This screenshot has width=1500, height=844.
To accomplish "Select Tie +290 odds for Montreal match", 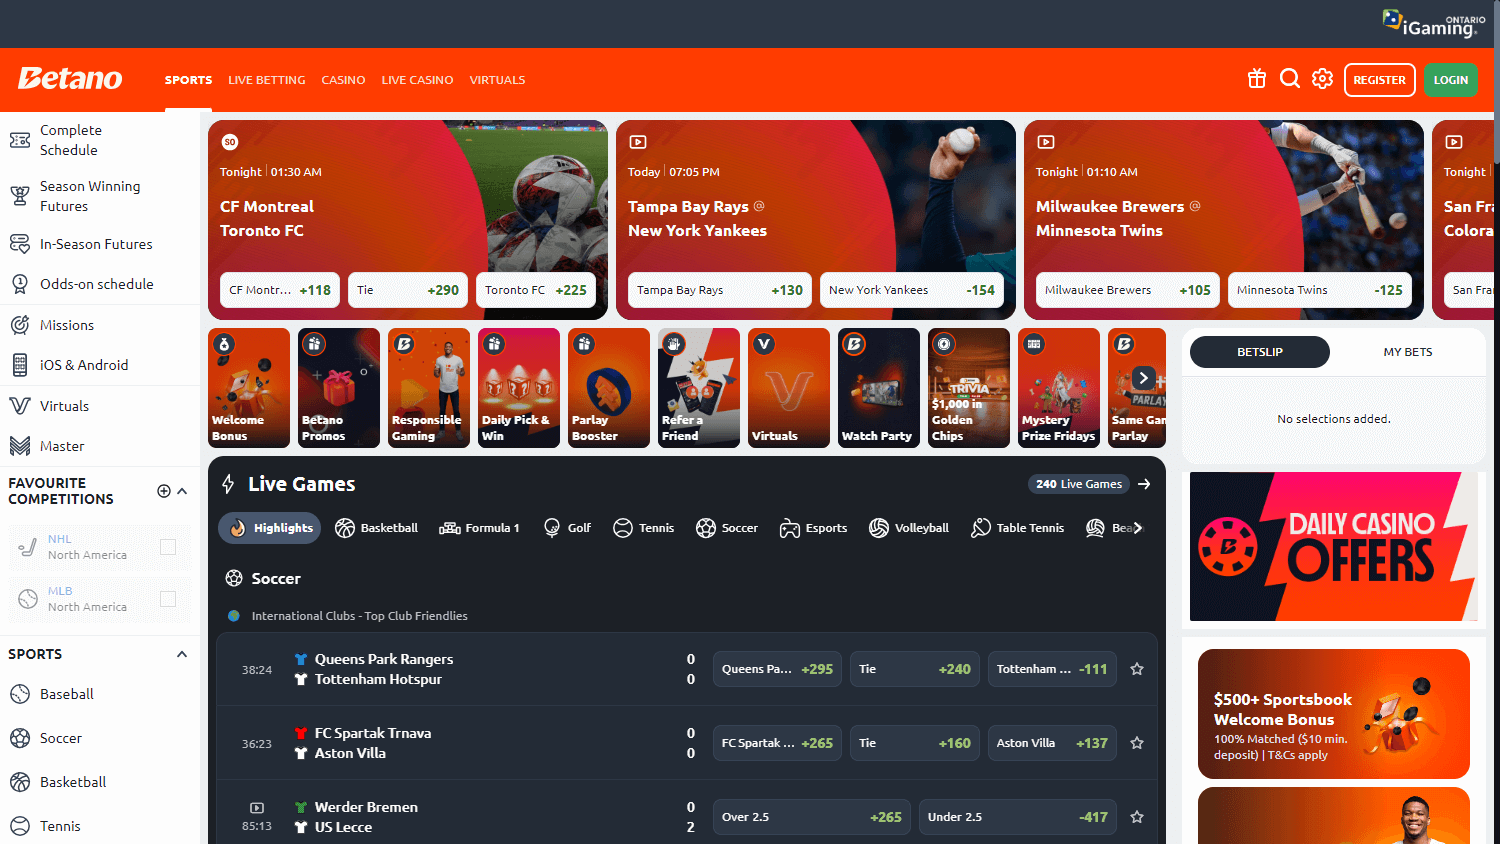I will pyautogui.click(x=408, y=290).
